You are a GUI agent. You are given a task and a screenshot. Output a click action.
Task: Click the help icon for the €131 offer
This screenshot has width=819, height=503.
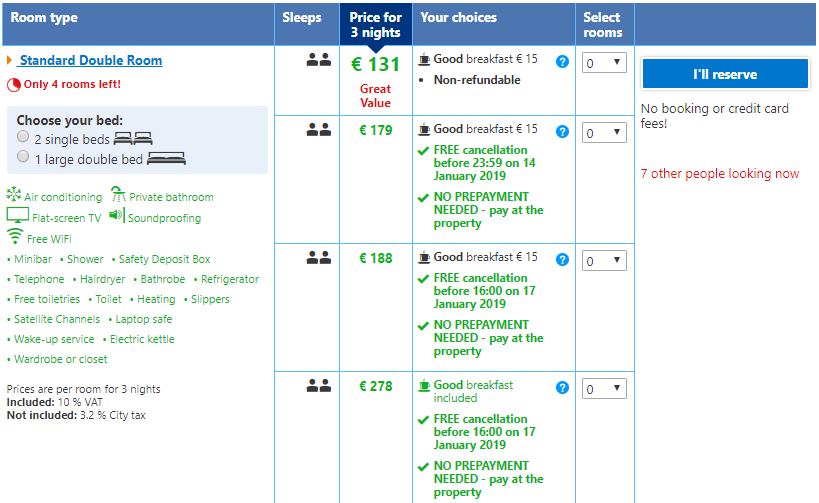[x=562, y=62]
